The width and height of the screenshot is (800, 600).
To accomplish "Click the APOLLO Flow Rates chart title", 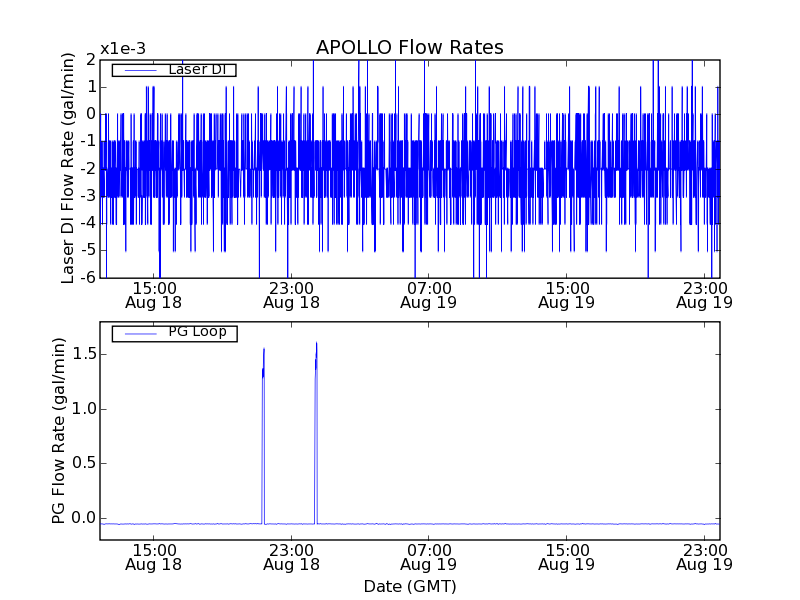I will pyautogui.click(x=409, y=48).
